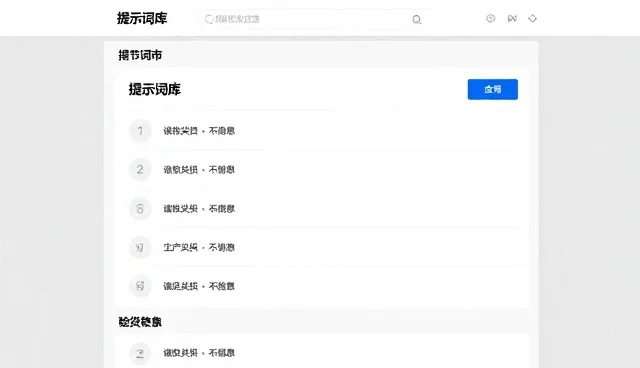Click the flag icon in the header
Viewport: 640px width, 368px height.
coord(512,18)
